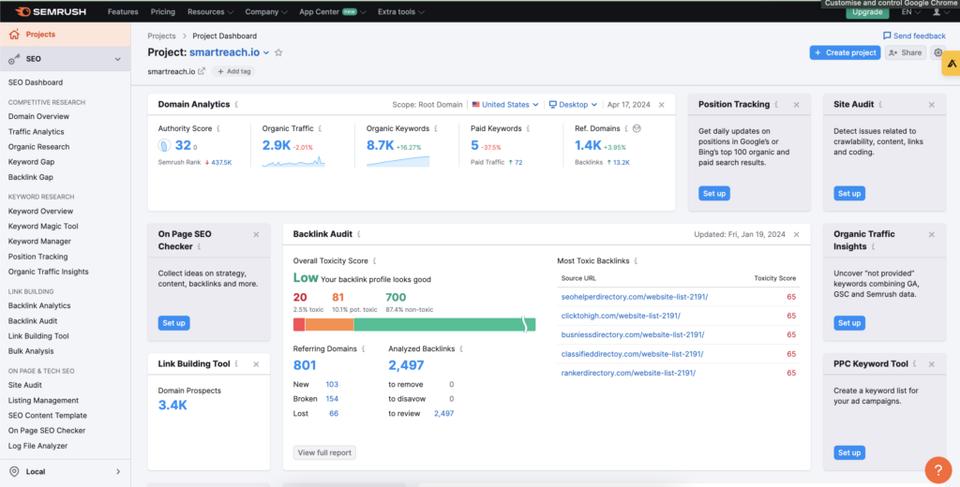Click the Projects breadcrumb link
Viewport: 960px width, 487px height.
tap(162, 36)
